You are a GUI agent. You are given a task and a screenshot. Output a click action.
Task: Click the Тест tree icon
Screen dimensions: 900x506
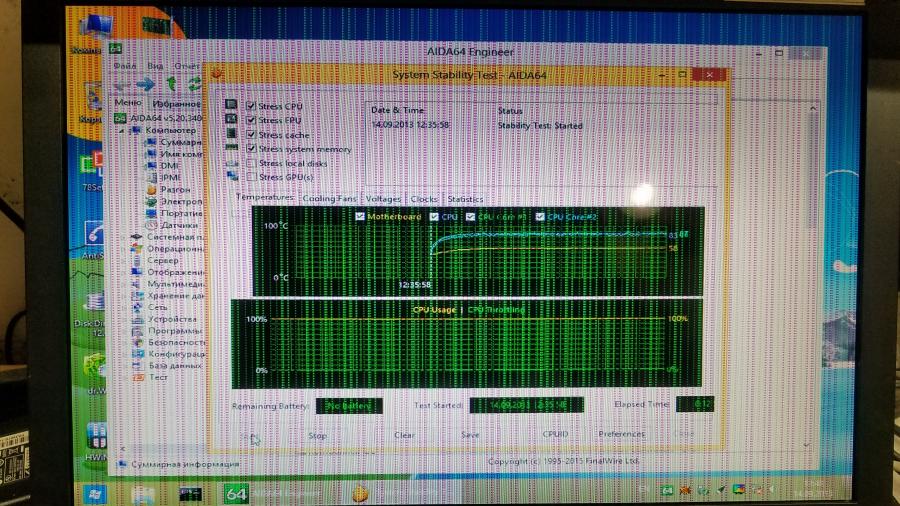pyautogui.click(x=138, y=377)
